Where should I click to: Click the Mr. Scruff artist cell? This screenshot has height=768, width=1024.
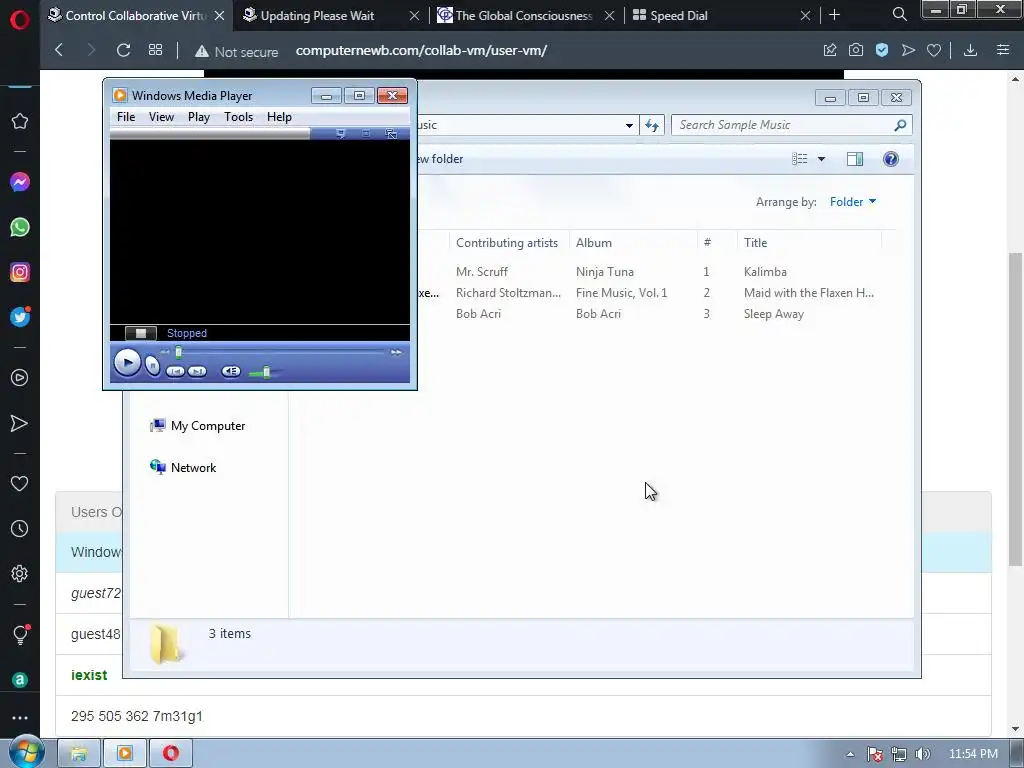pos(482,272)
